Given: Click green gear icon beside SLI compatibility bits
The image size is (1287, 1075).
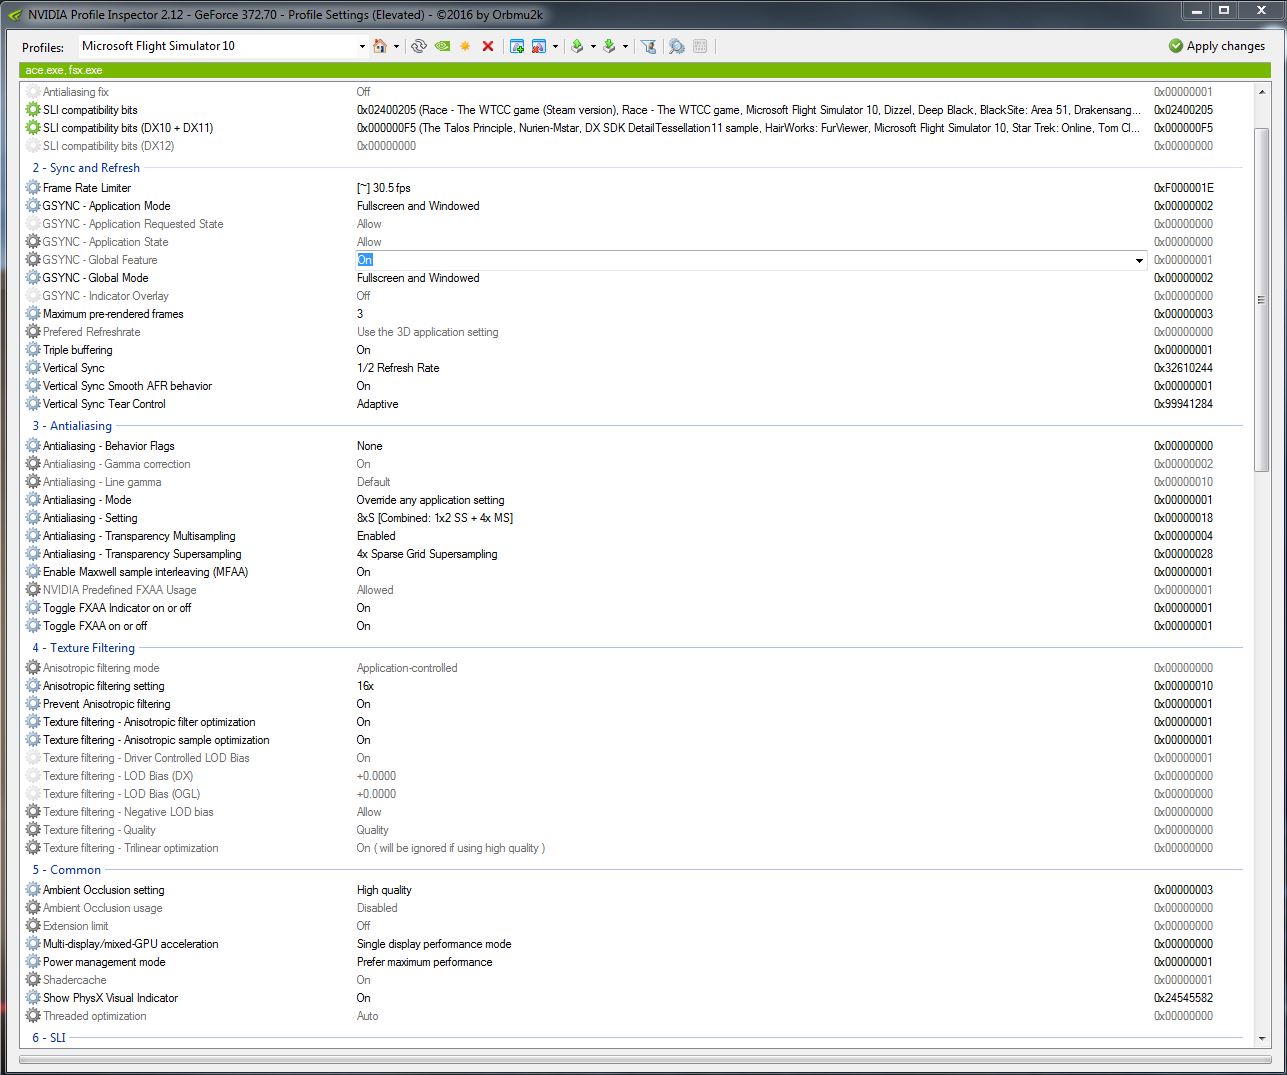Looking at the screenshot, I should (x=33, y=110).
